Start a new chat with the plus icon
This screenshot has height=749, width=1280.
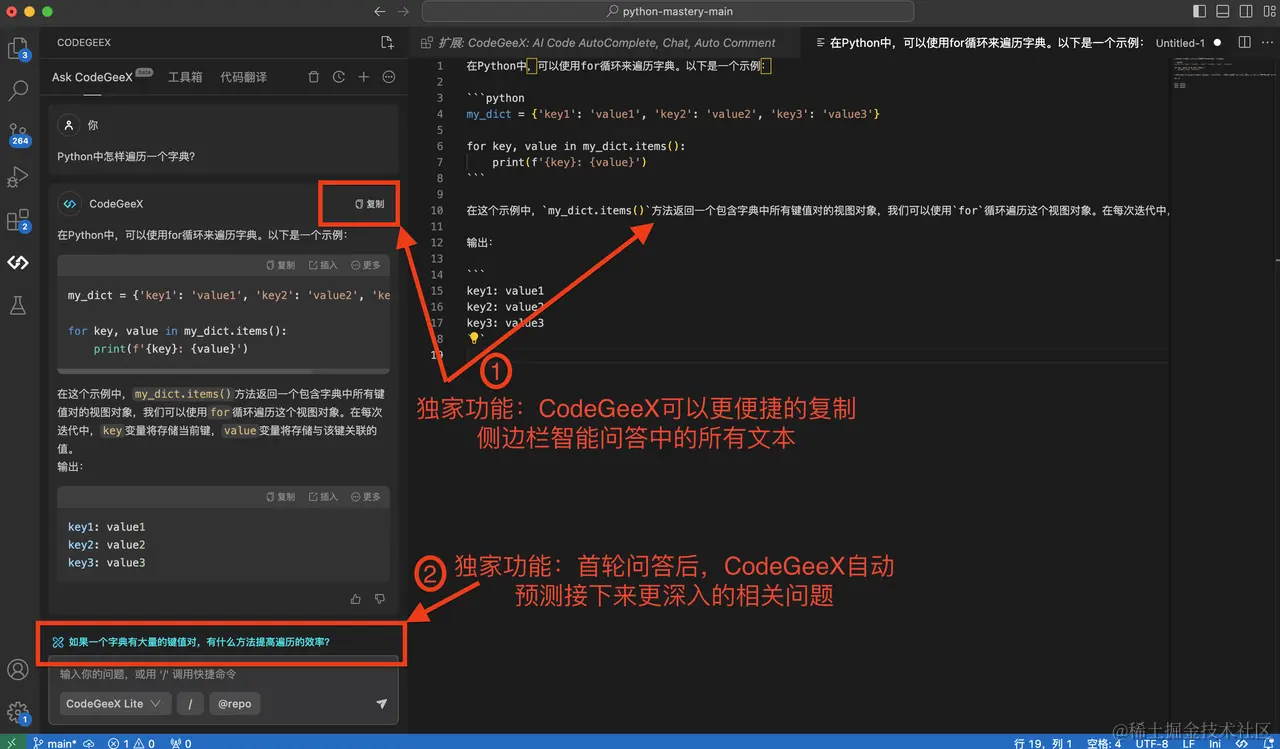tap(364, 77)
